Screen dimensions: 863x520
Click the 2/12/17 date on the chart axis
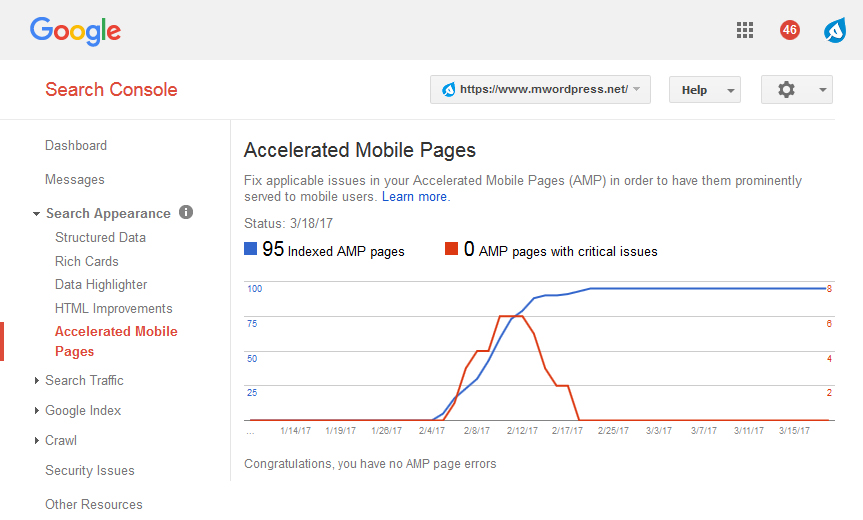pyautogui.click(x=522, y=430)
